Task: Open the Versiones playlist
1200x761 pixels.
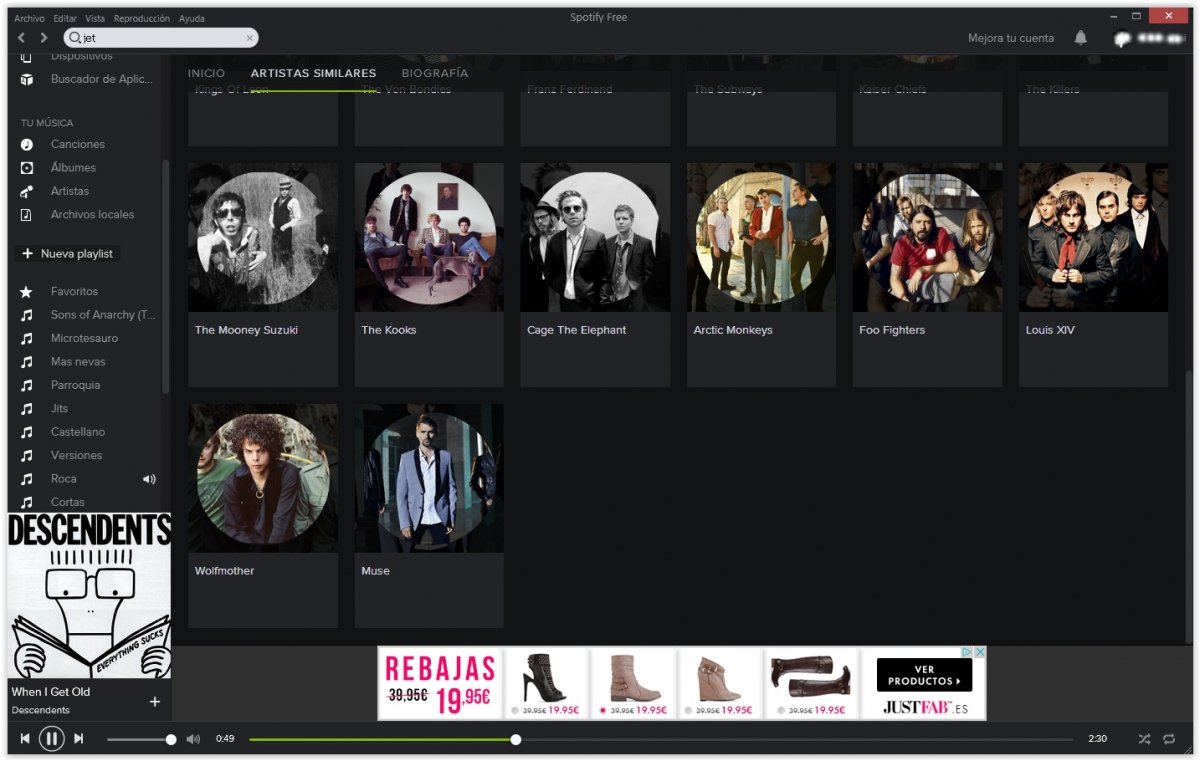Action: click(x=76, y=455)
